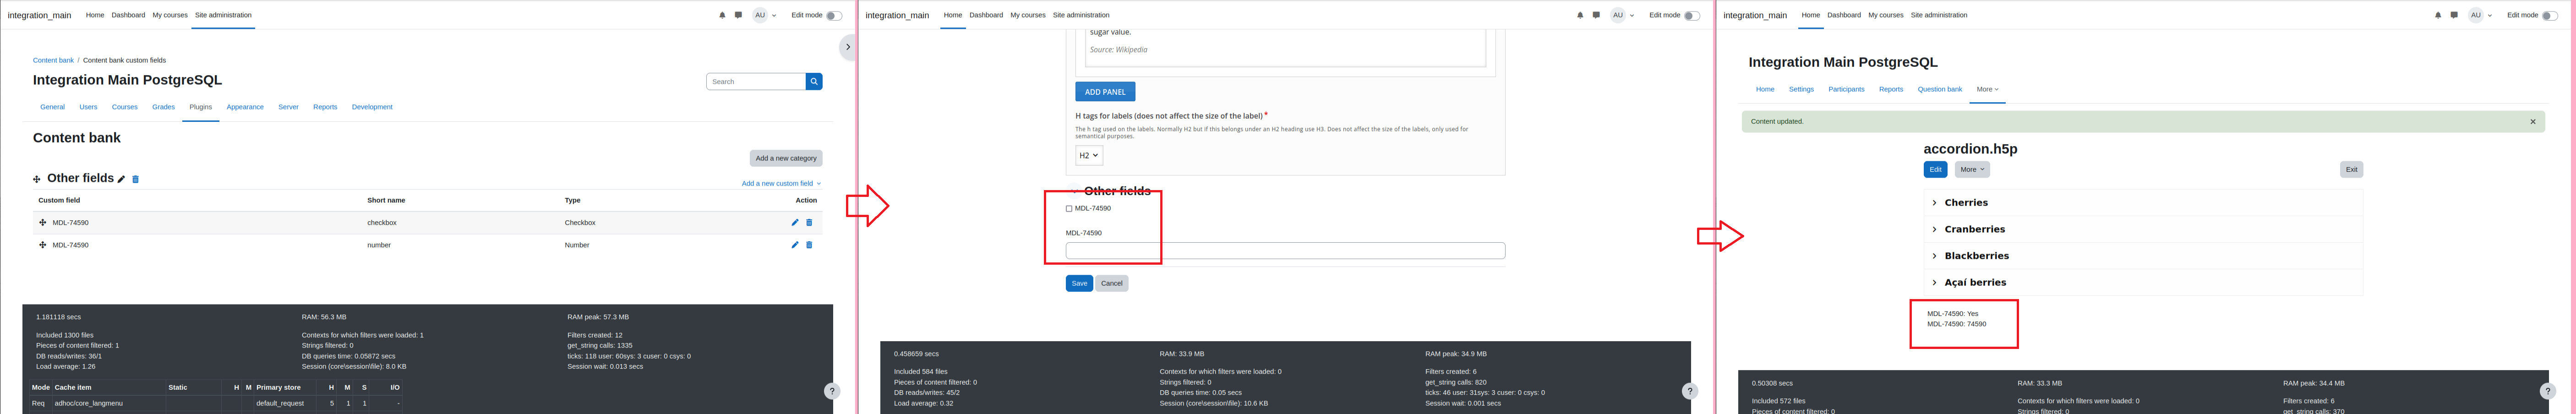Click the notifications bell in the right screenshot
This screenshot has height=414, width=2576.
(2438, 15)
